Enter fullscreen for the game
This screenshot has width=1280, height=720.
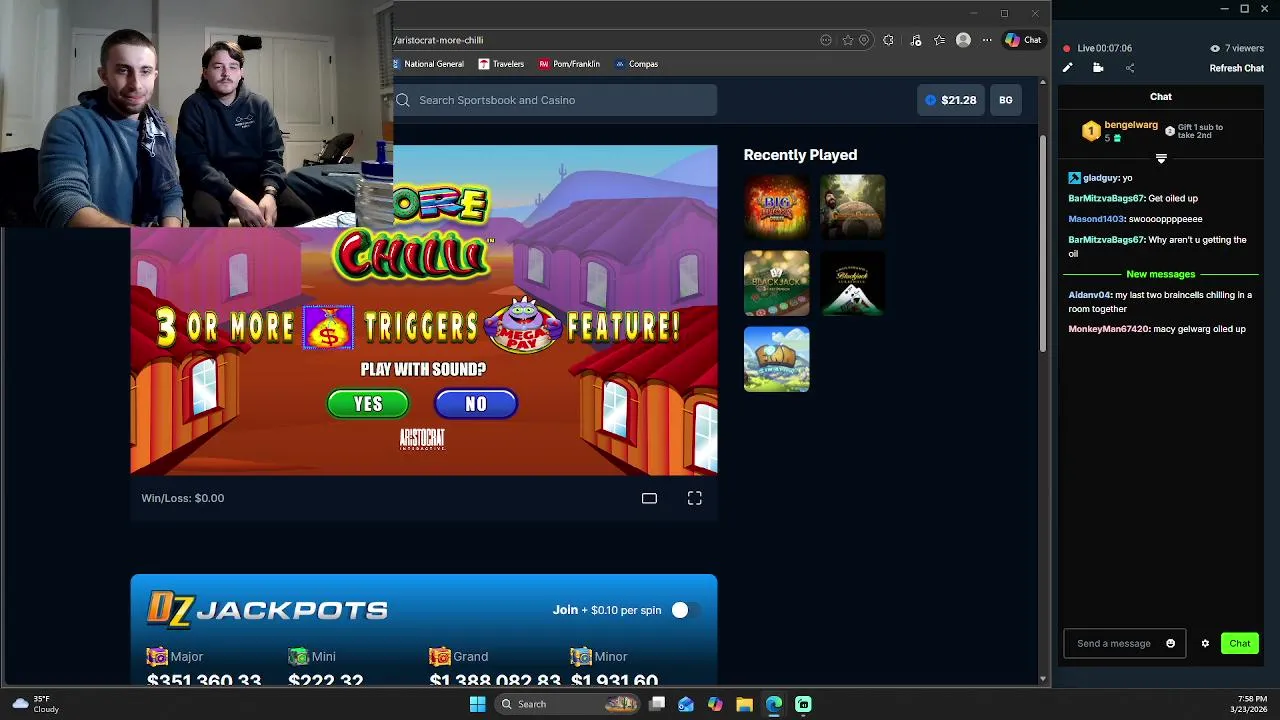[695, 498]
